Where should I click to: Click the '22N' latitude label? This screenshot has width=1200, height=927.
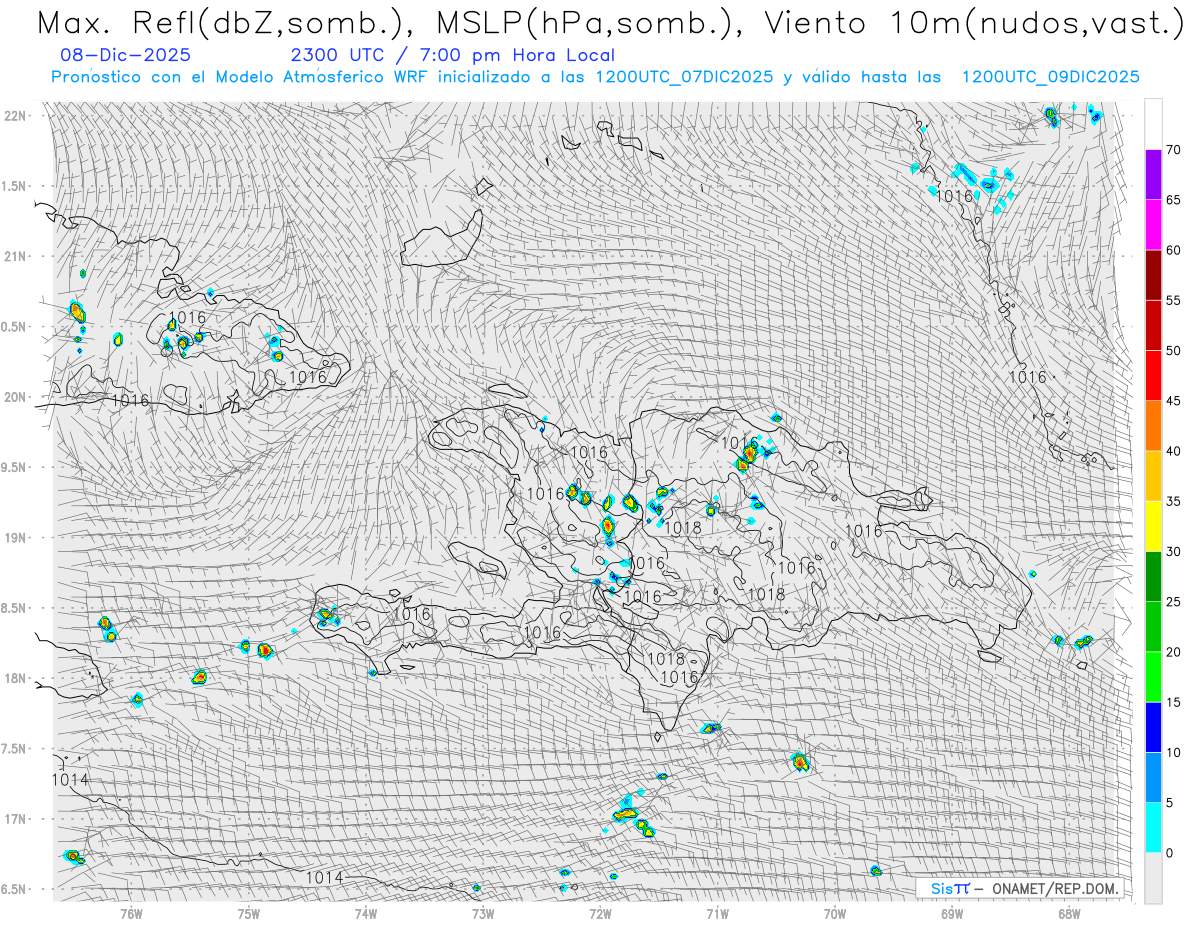pos(17,116)
